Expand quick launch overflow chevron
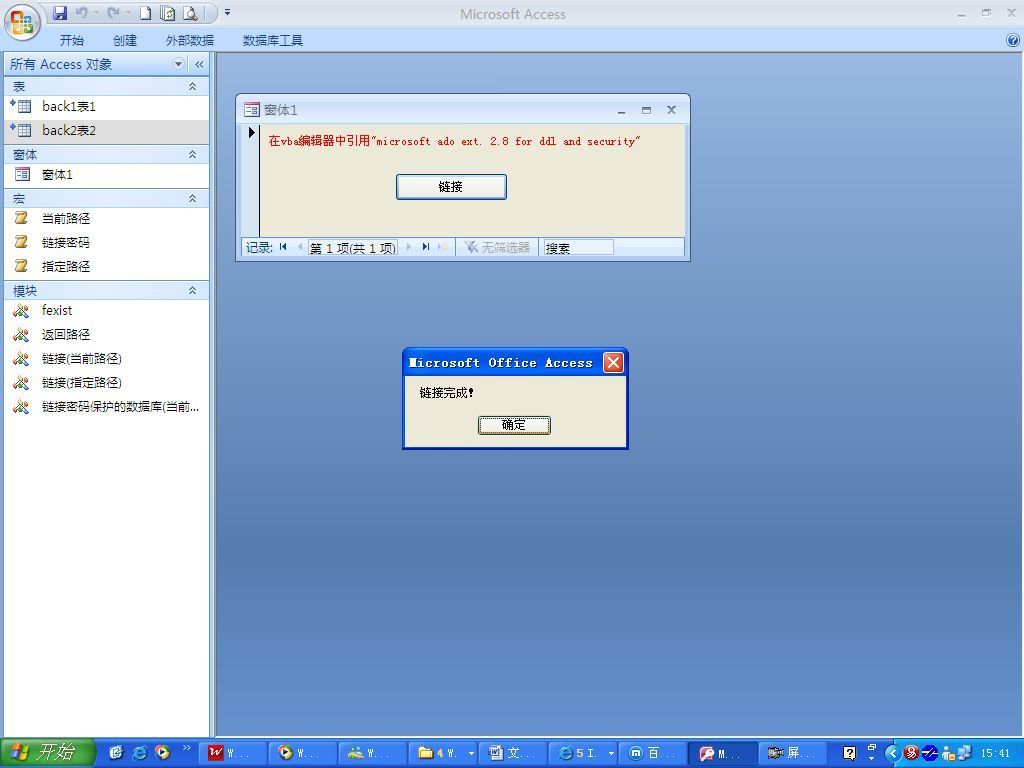 point(187,748)
